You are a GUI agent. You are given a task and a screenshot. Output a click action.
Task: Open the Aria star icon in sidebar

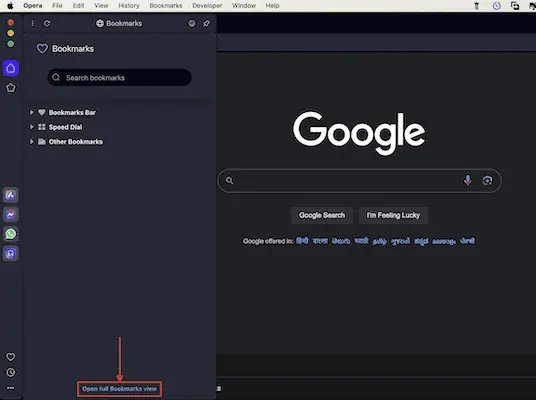[x=11, y=88]
